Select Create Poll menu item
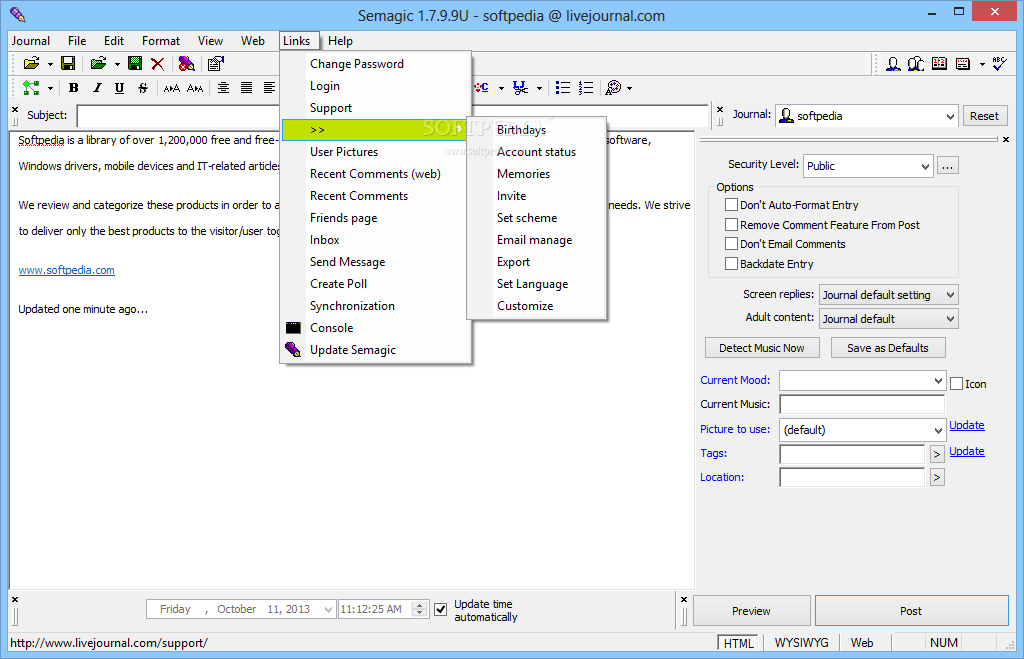Viewport: 1024px width, 659px height. click(338, 284)
